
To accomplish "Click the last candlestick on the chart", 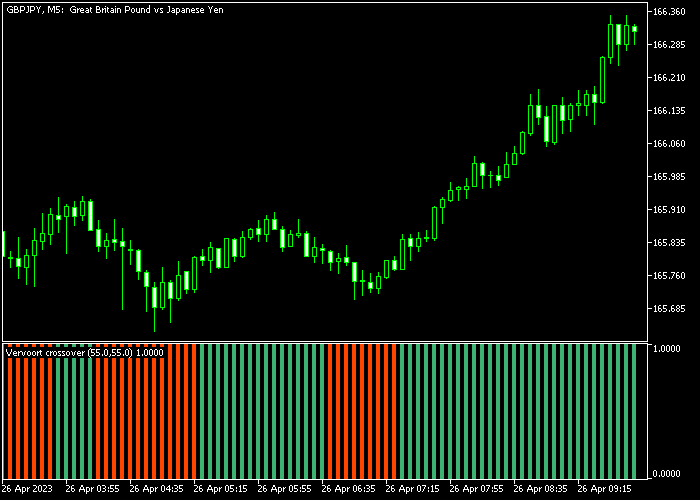I will (634, 29).
